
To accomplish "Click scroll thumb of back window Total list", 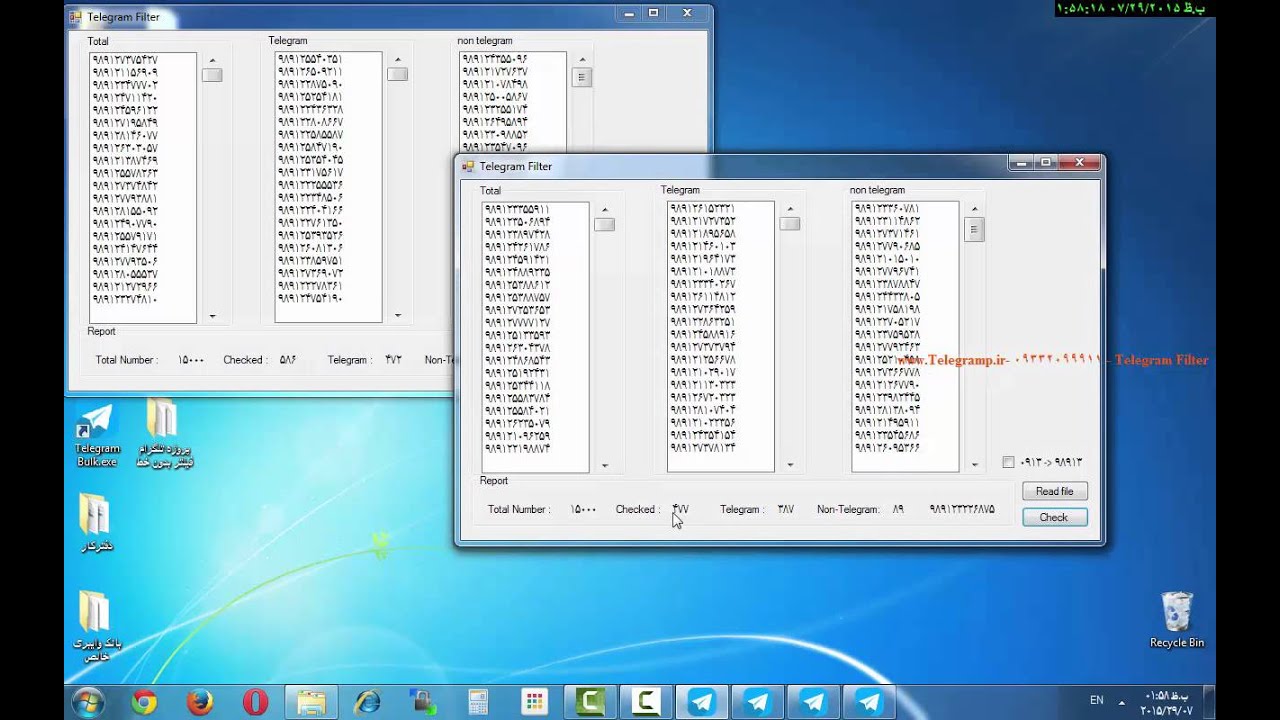I will click(x=212, y=75).
